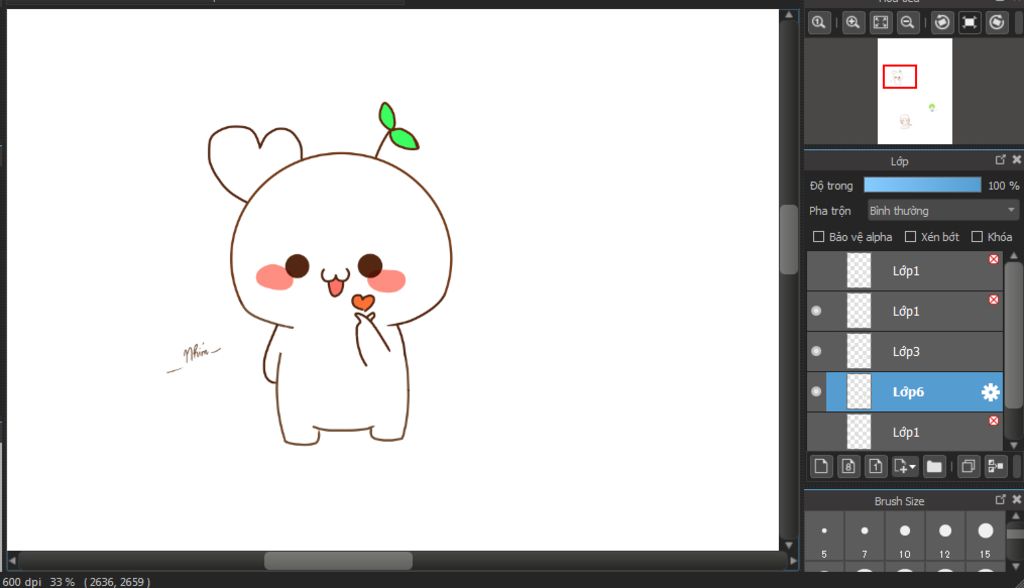Choose brush size 12
Screen dimensions: 1024x588
click(x=945, y=538)
